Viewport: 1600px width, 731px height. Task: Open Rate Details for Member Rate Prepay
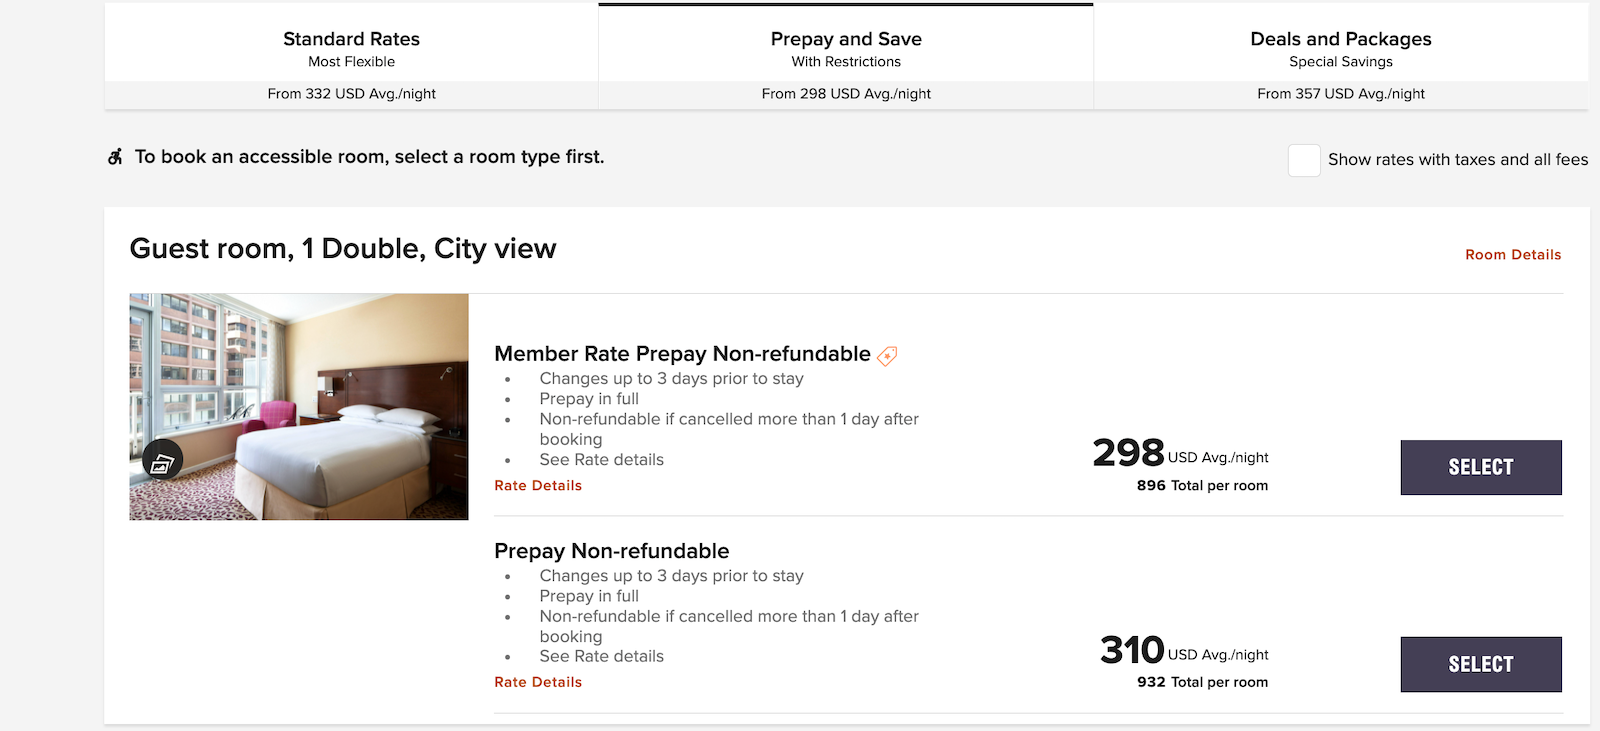pyautogui.click(x=537, y=485)
